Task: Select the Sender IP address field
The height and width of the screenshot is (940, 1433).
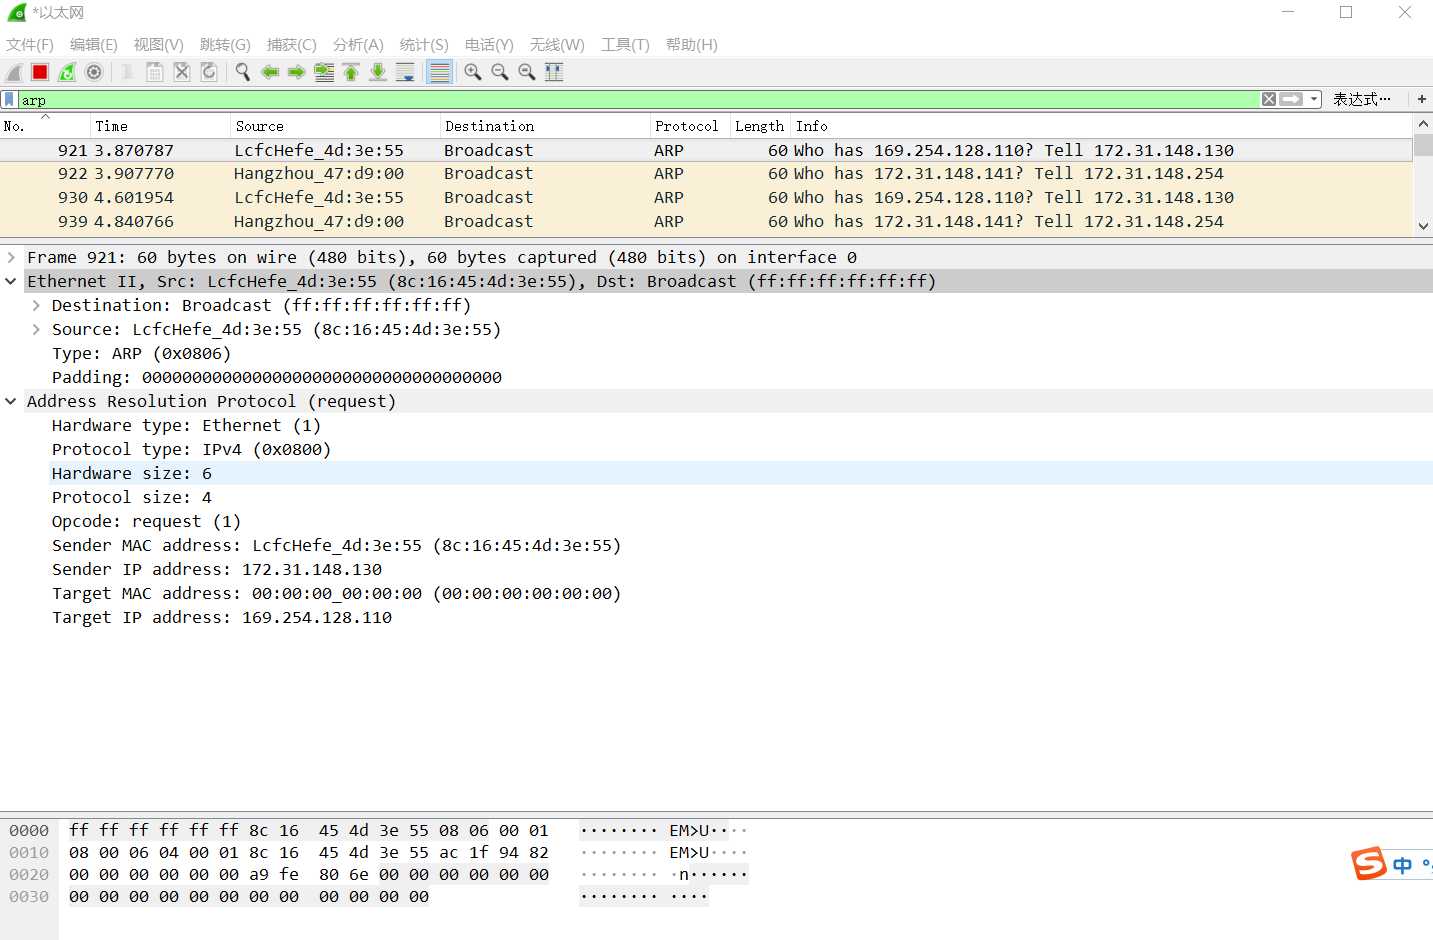Action: point(217,569)
